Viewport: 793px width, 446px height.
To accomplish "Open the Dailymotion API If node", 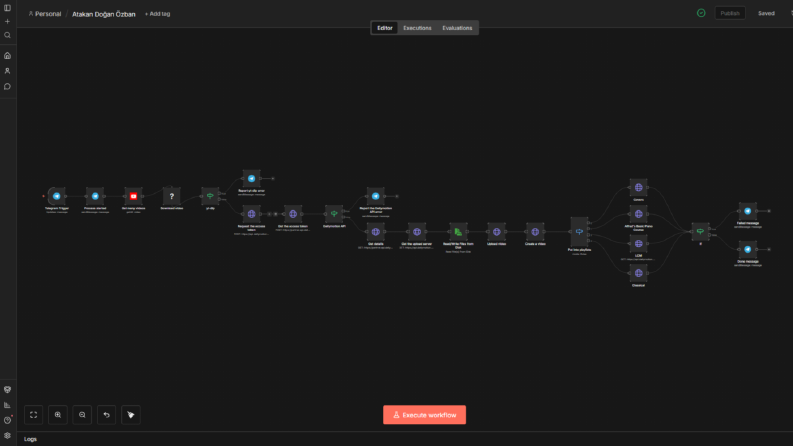I will [x=334, y=214].
